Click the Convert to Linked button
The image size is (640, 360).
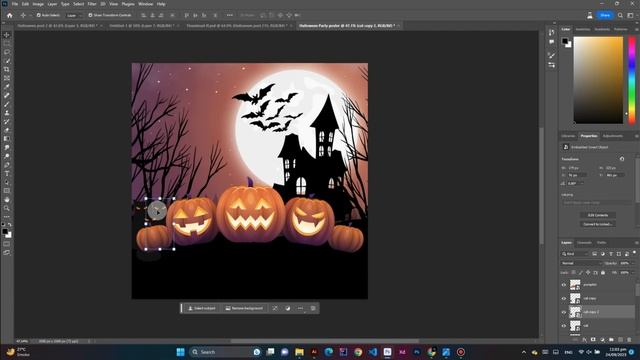pos(598,224)
